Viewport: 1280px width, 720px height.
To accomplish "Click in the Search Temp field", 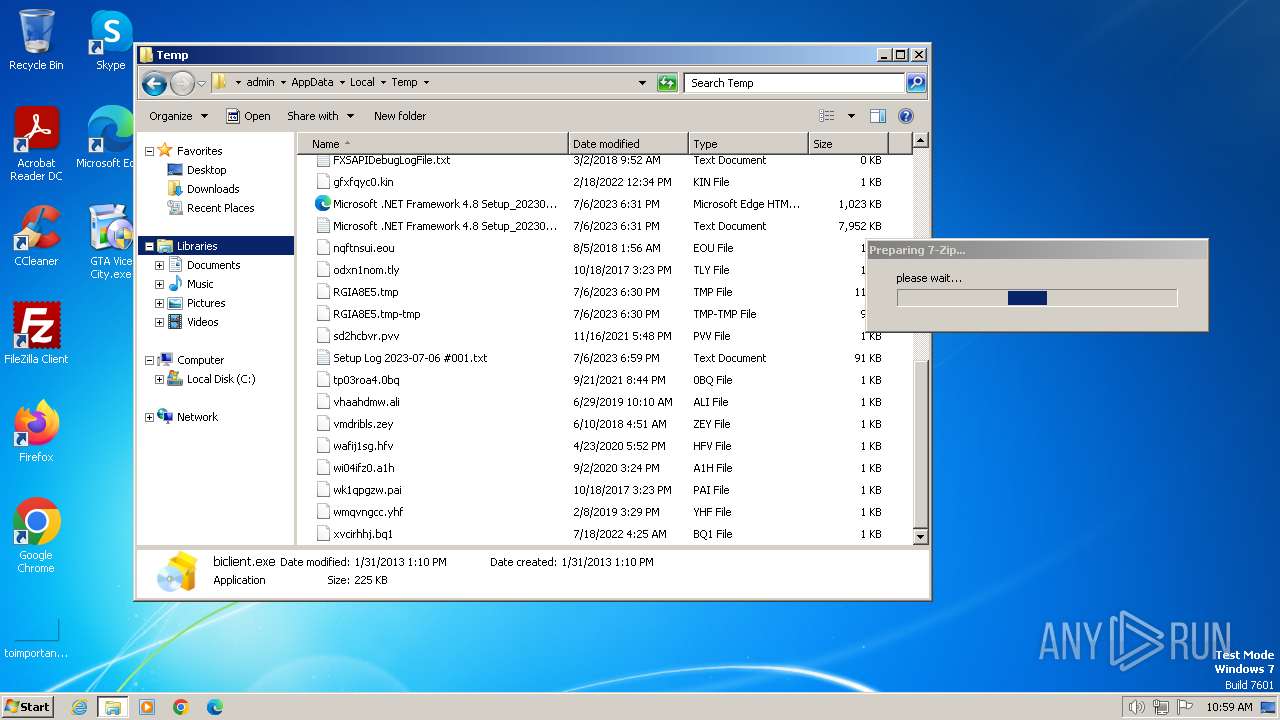I will pos(795,83).
